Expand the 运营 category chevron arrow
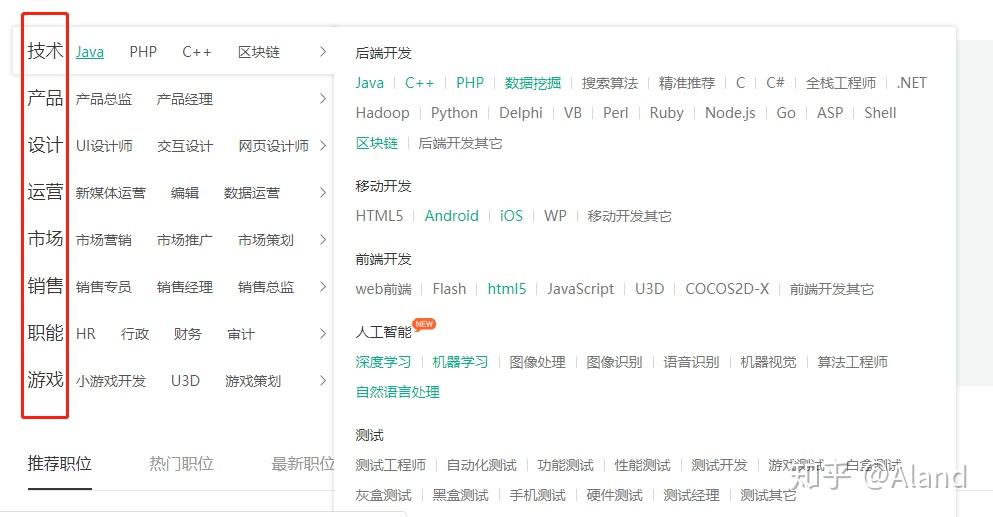This screenshot has width=993, height=517. [323, 193]
